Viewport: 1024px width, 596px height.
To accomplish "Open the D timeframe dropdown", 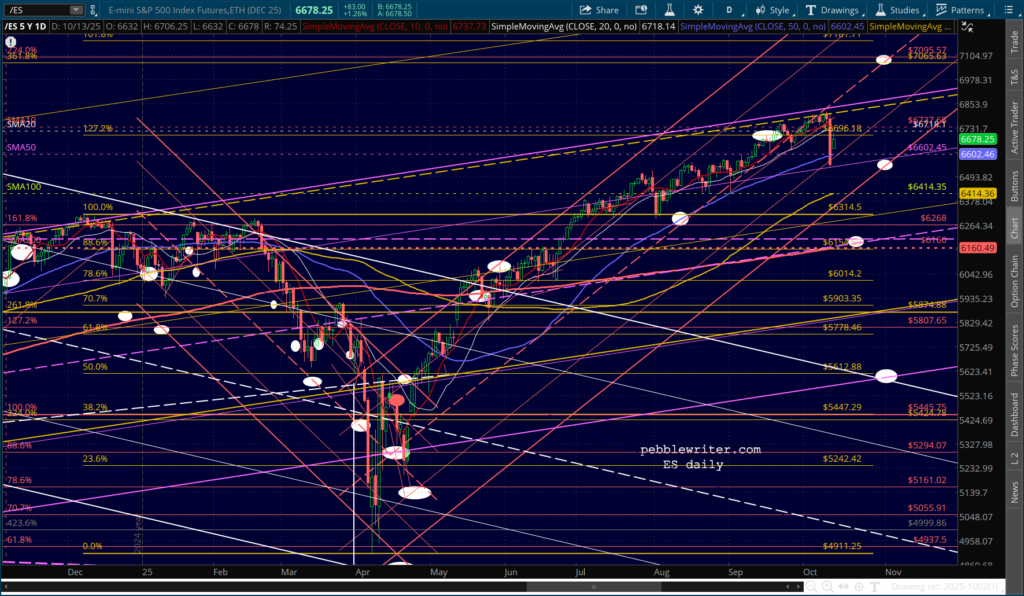I will coord(729,10).
